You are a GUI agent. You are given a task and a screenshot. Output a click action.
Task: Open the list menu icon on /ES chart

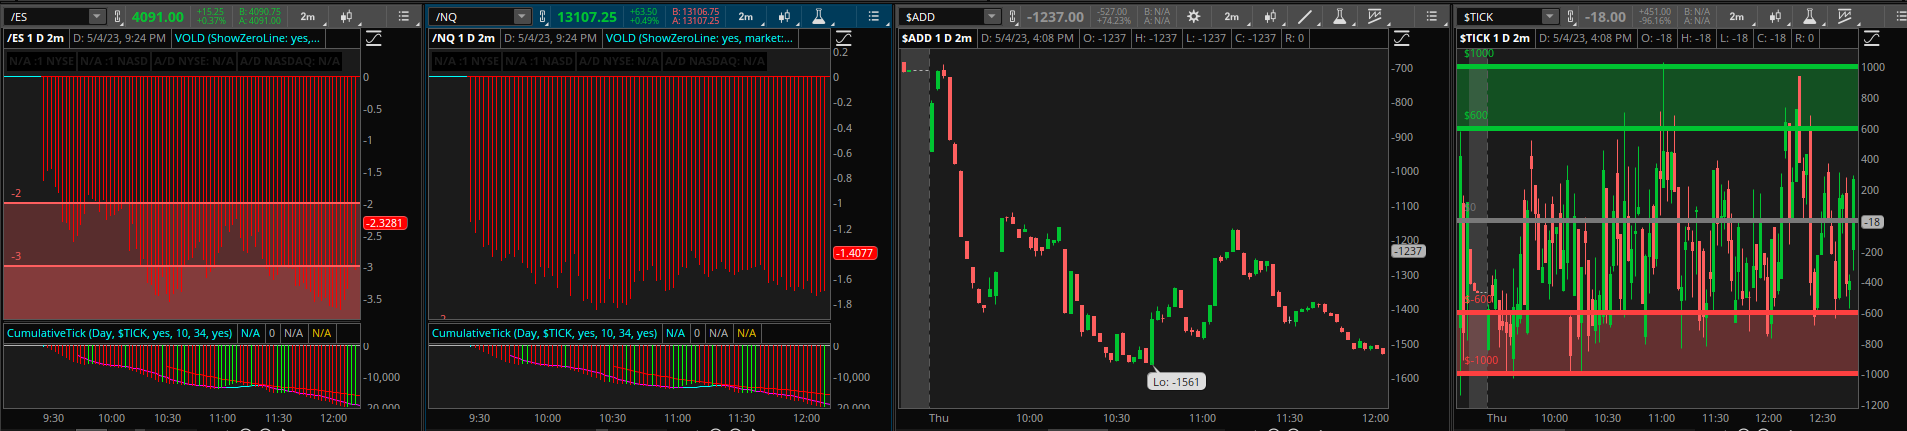[404, 16]
